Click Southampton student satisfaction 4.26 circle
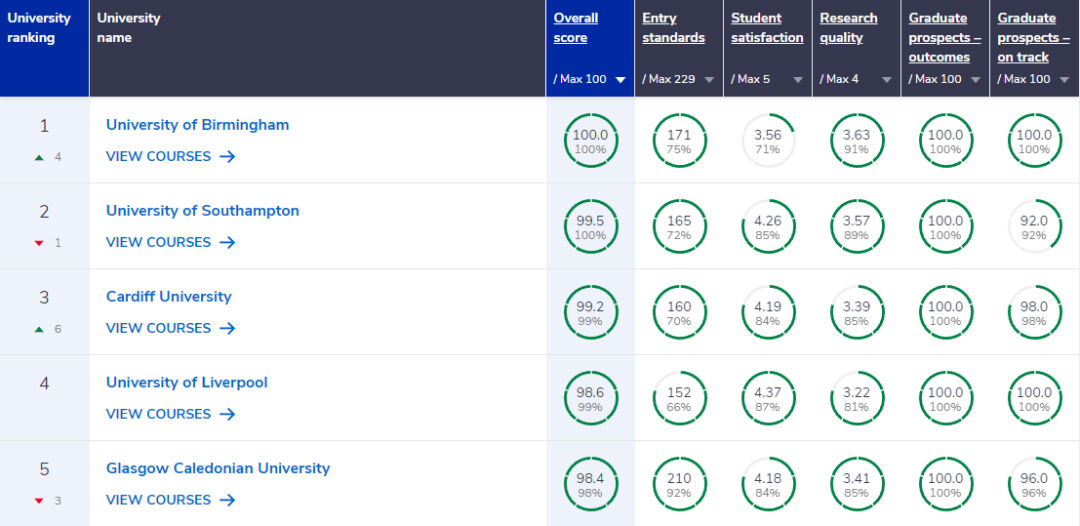 pyautogui.click(x=769, y=227)
